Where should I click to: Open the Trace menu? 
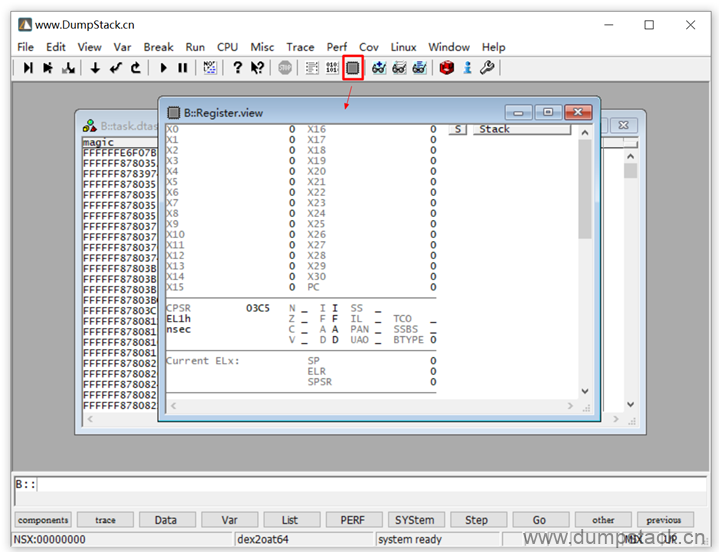(x=300, y=47)
